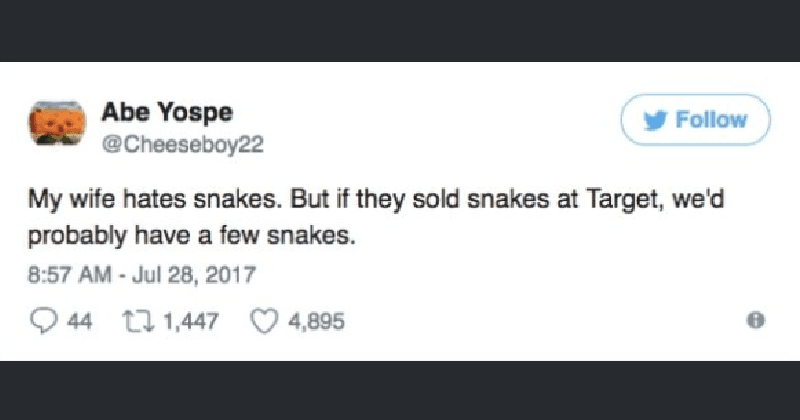Screen dimensions: 800x420
Task: Follow the account via Follow text
Action: (x=711, y=120)
